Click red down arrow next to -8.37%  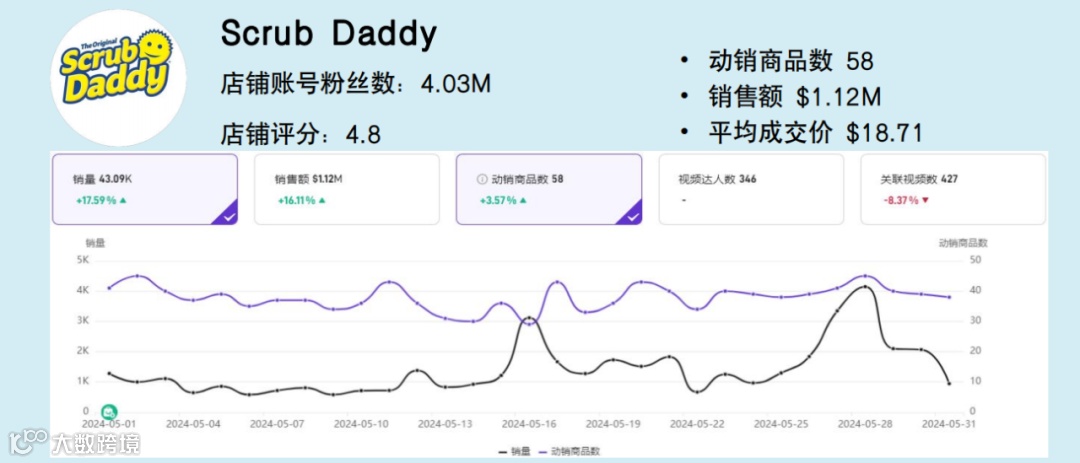coord(925,200)
